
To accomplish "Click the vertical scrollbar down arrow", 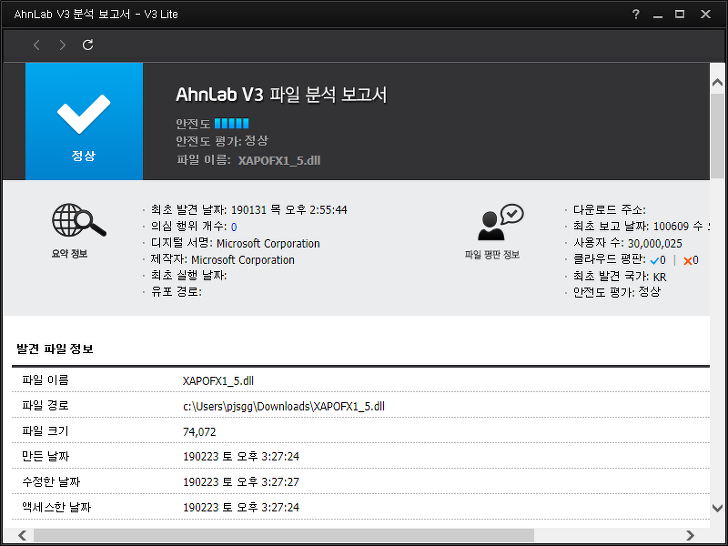I will coord(717,508).
